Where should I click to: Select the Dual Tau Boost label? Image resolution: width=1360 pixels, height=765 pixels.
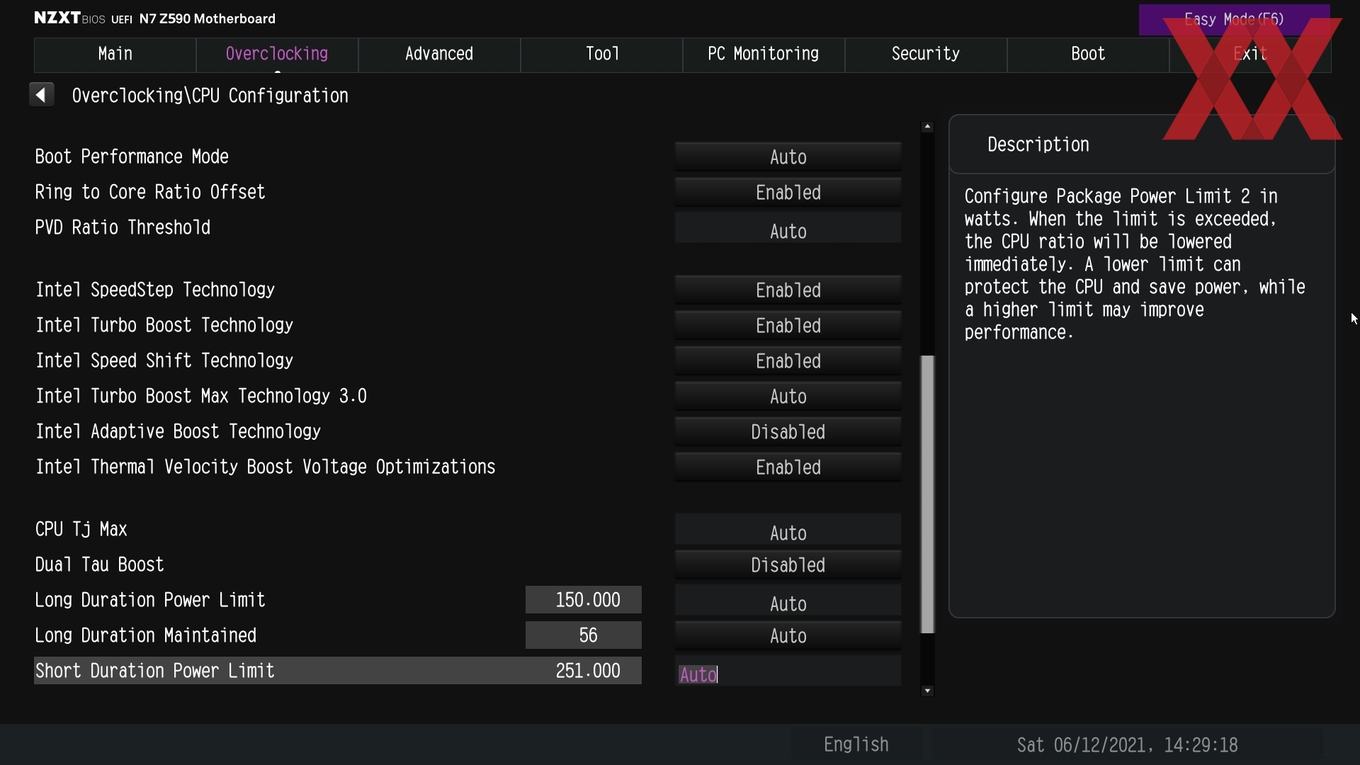(x=99, y=565)
